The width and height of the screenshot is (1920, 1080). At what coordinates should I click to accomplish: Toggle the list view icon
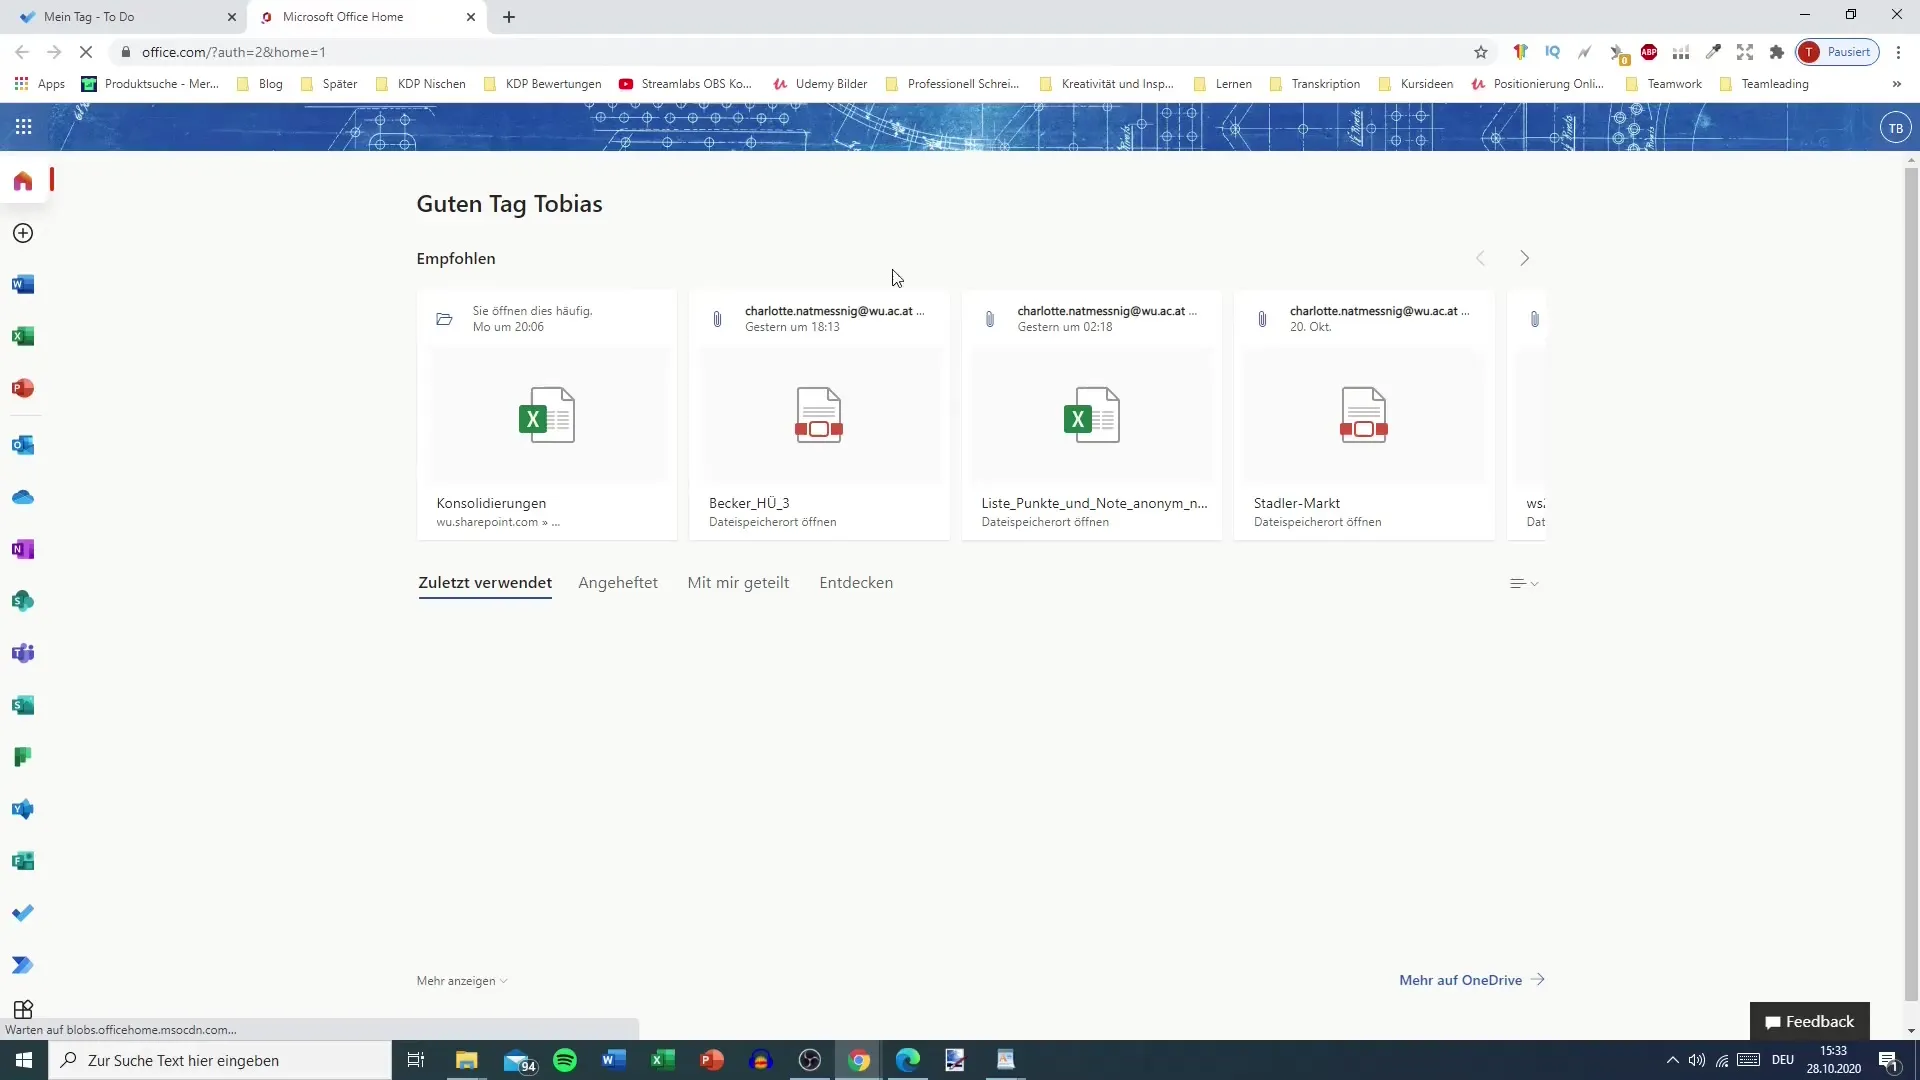pos(1523,583)
